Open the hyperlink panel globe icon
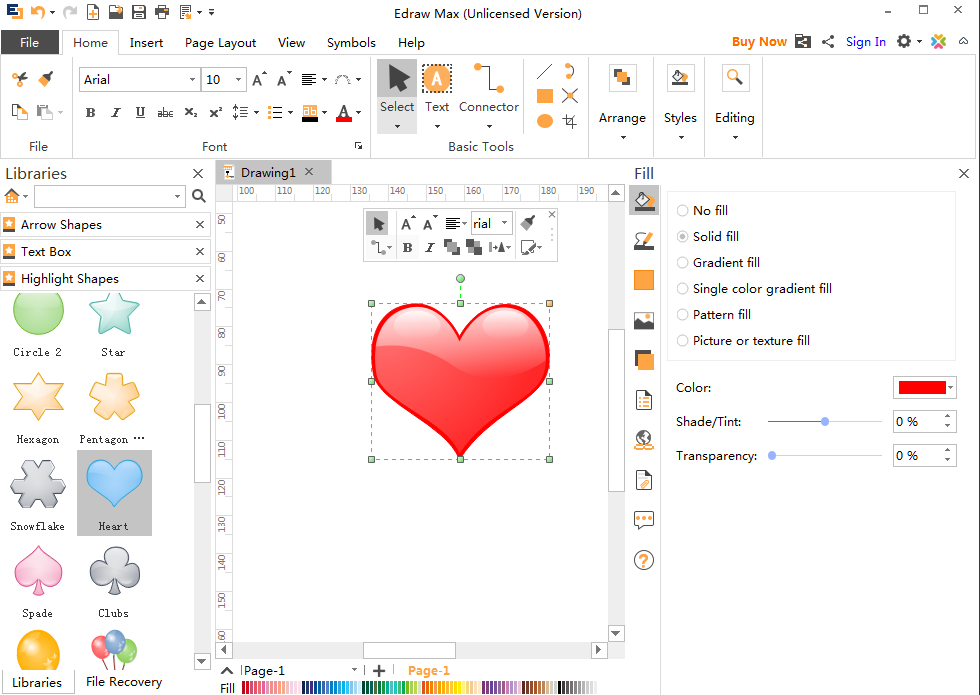This screenshot has height=695, width=980. coord(644,440)
